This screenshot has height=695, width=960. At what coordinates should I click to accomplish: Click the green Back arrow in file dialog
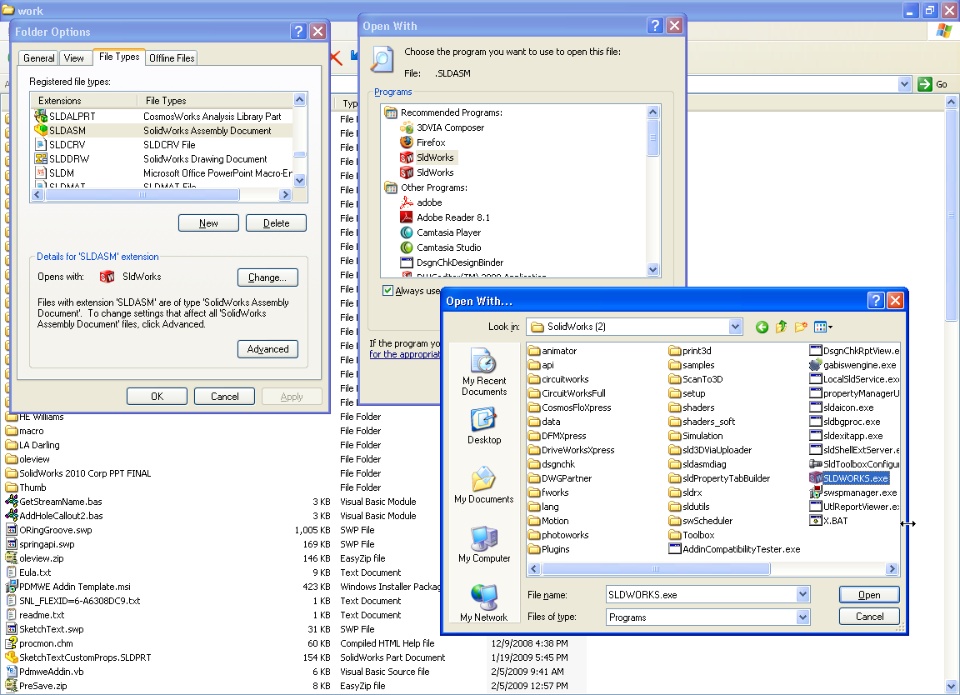coord(762,327)
